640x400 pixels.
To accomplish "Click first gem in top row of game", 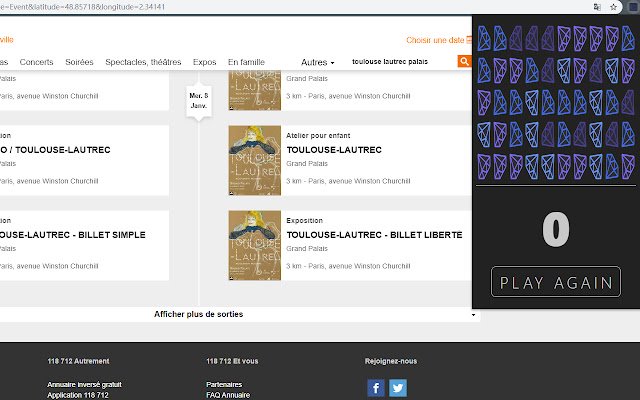I will (484, 38).
